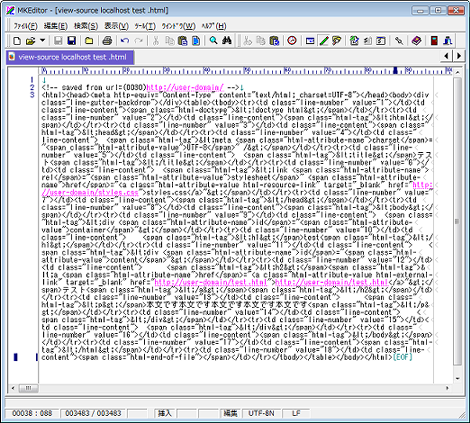Click the user-domain/styles.css link text
470x423 pixels.
click(90, 193)
